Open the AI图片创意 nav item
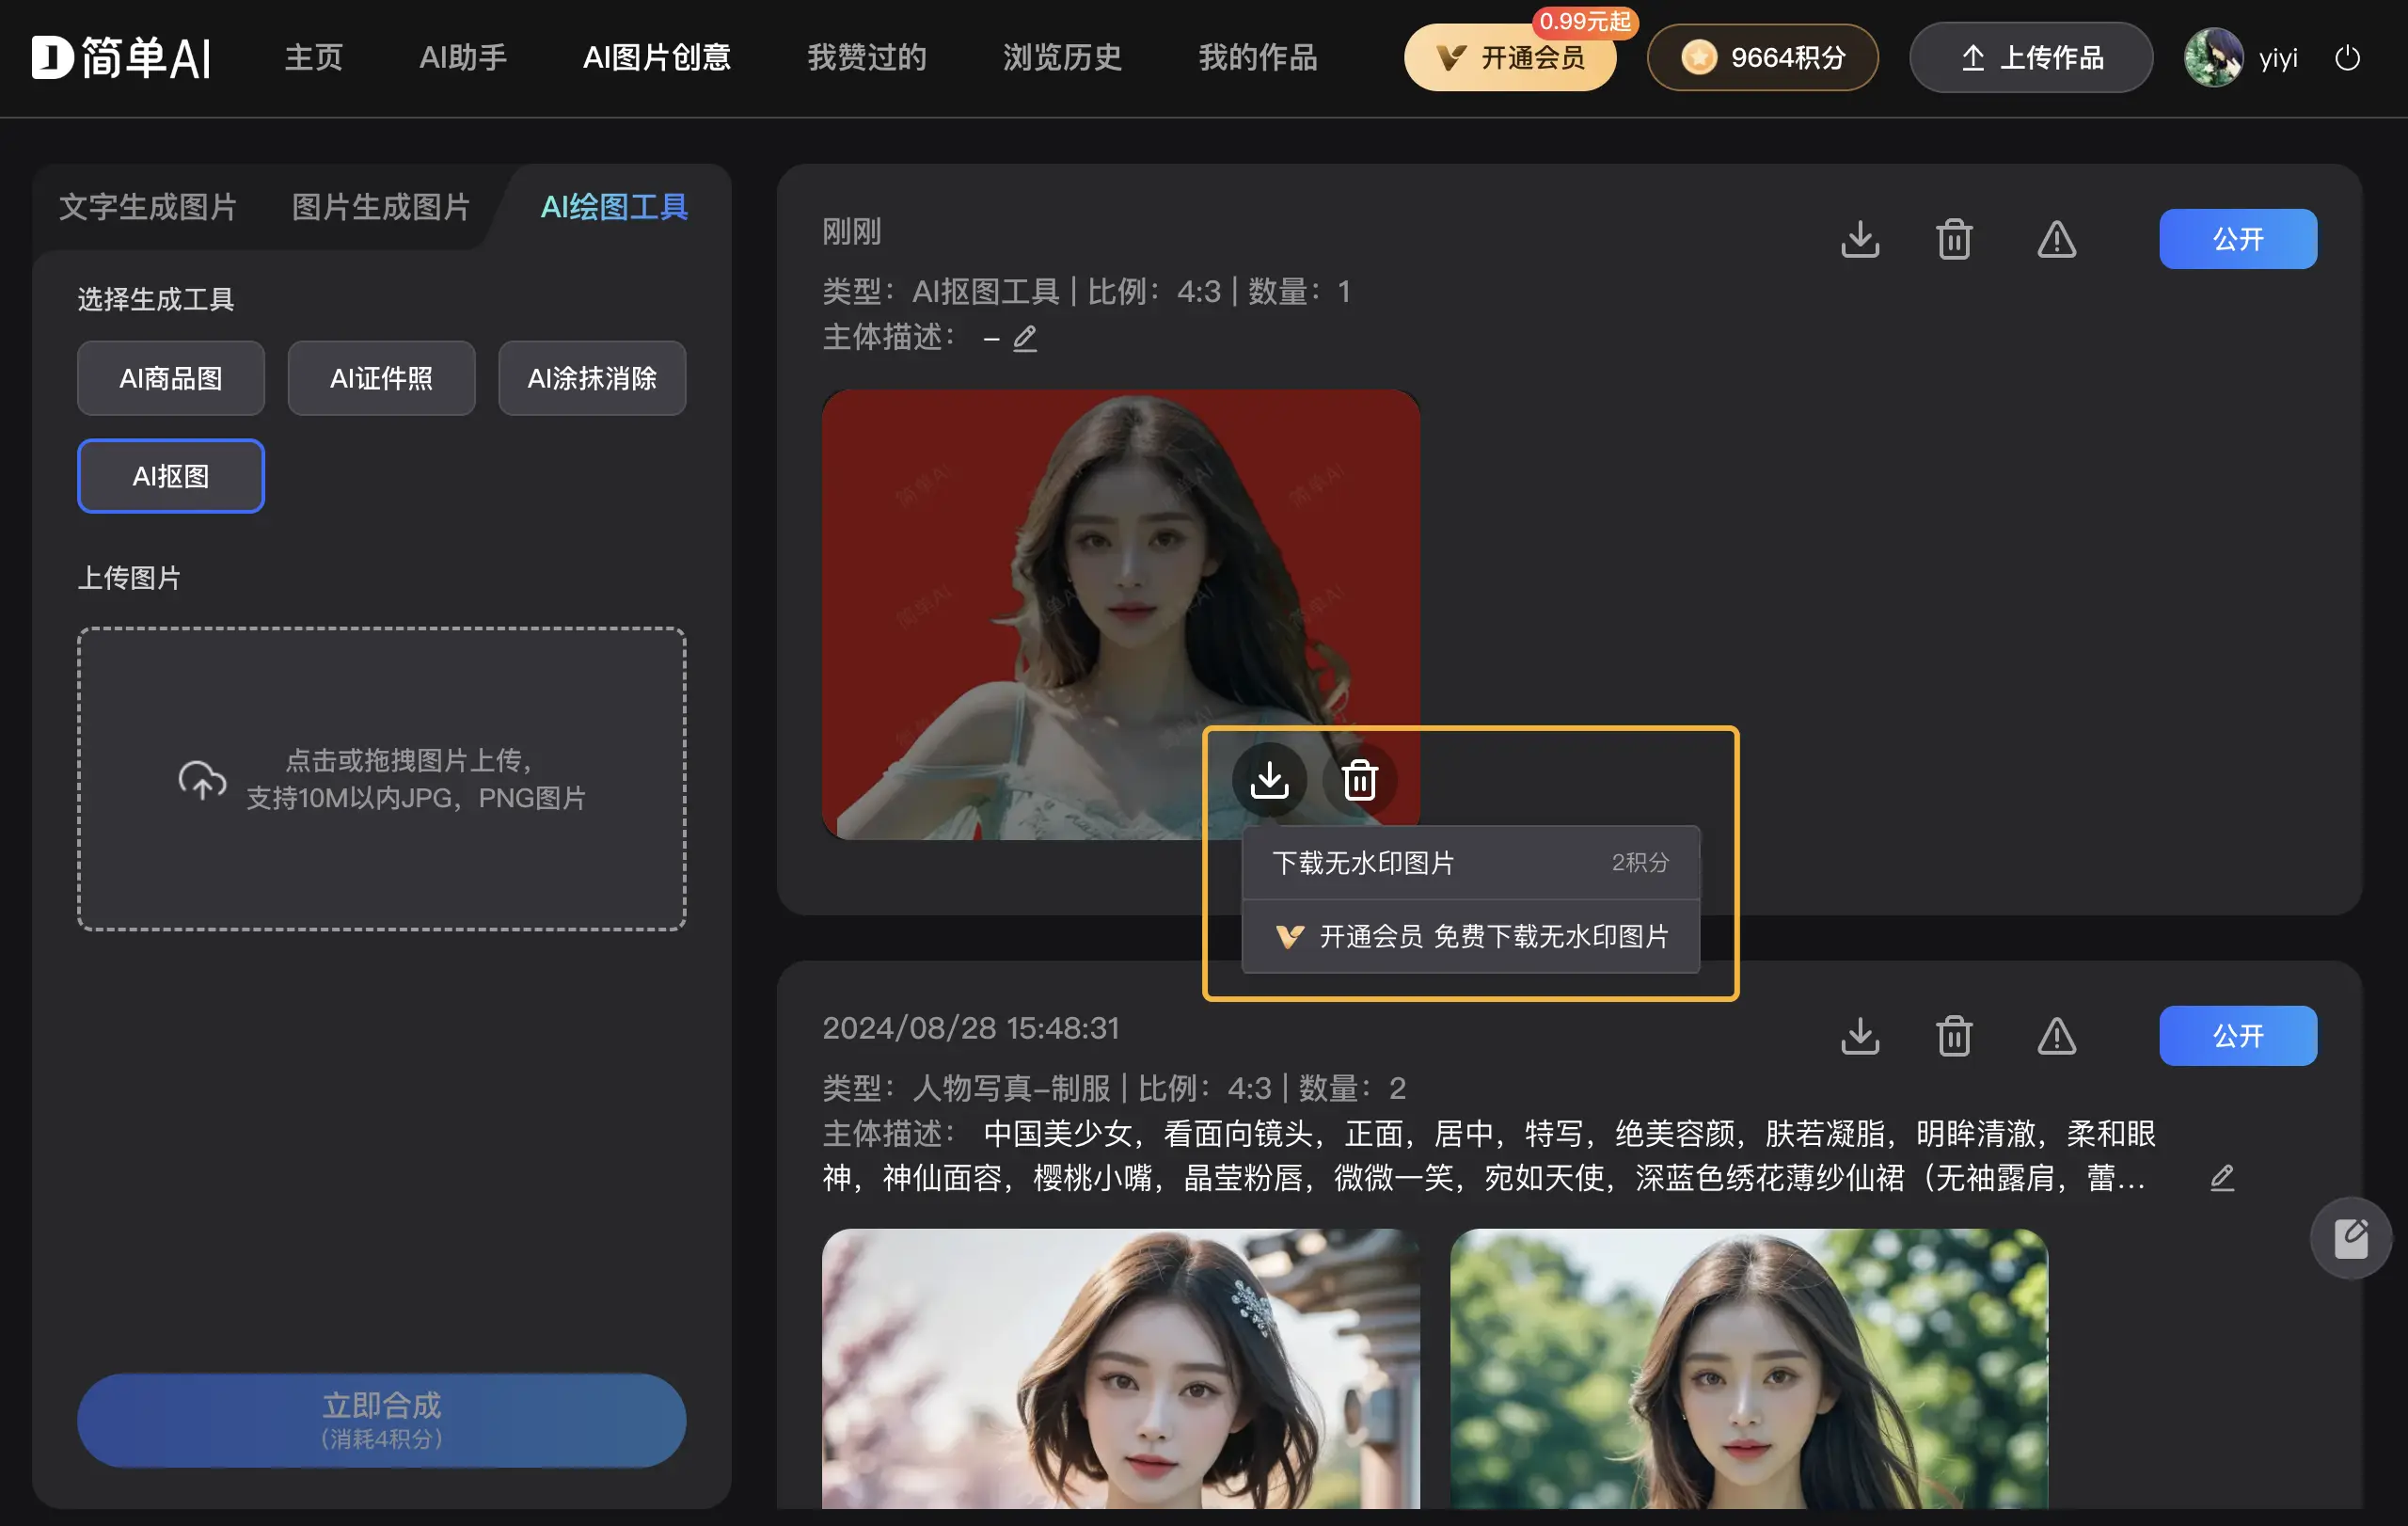Image resolution: width=2408 pixels, height=1526 pixels. [x=657, y=58]
